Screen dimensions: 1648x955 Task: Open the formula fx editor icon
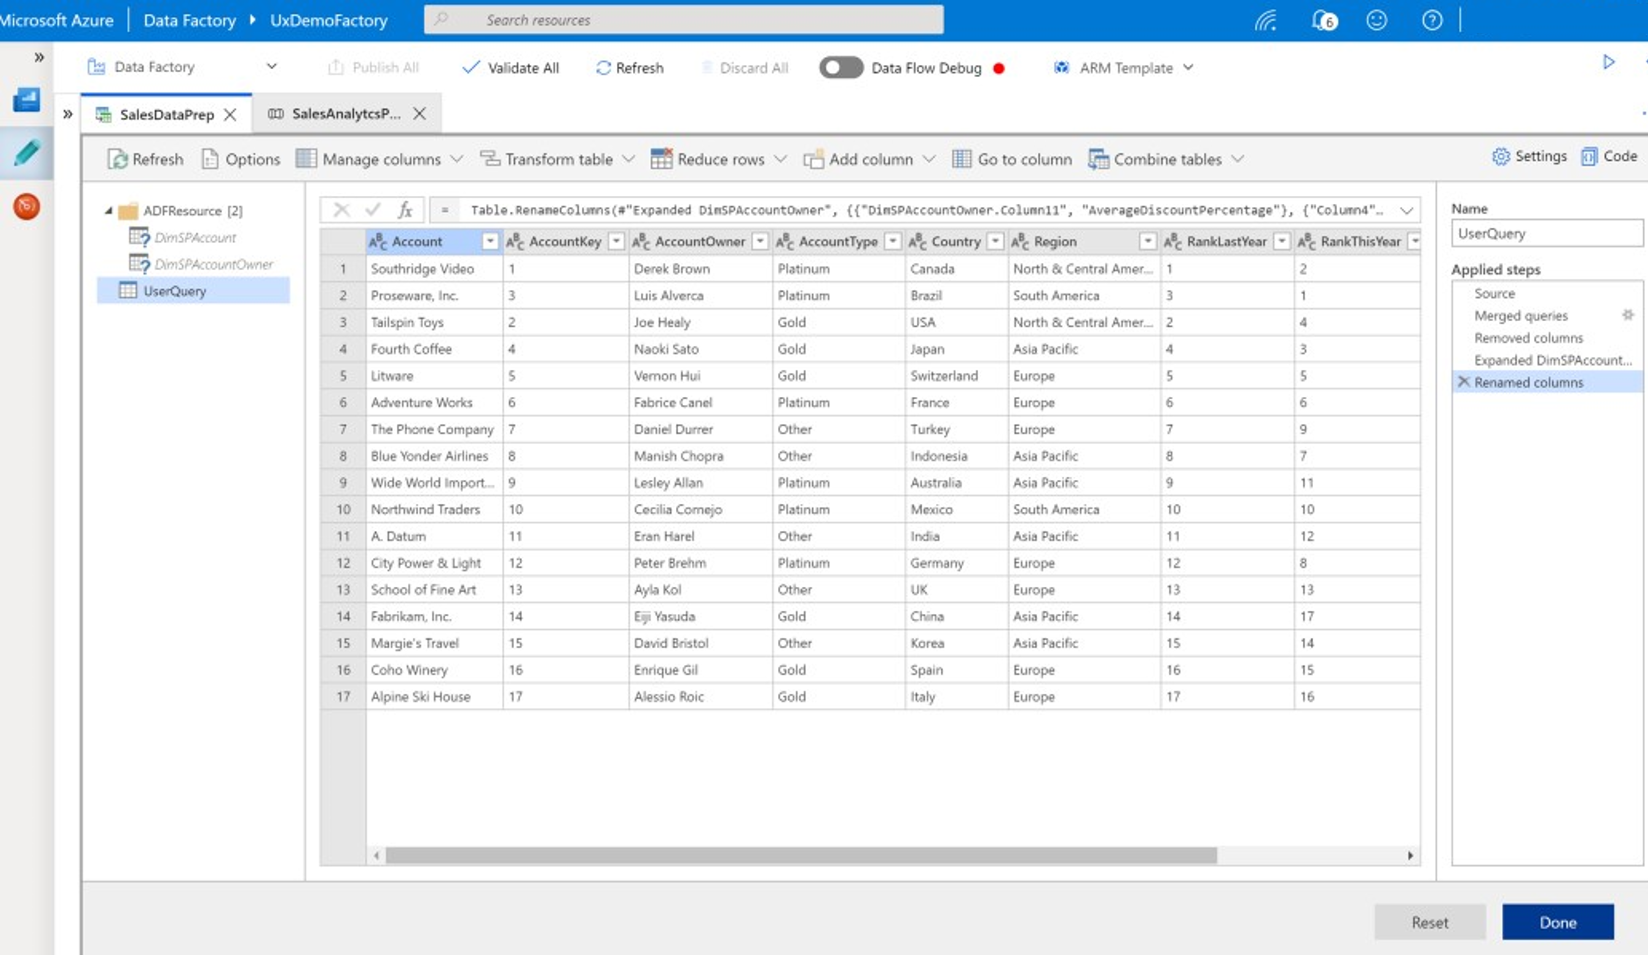click(405, 210)
